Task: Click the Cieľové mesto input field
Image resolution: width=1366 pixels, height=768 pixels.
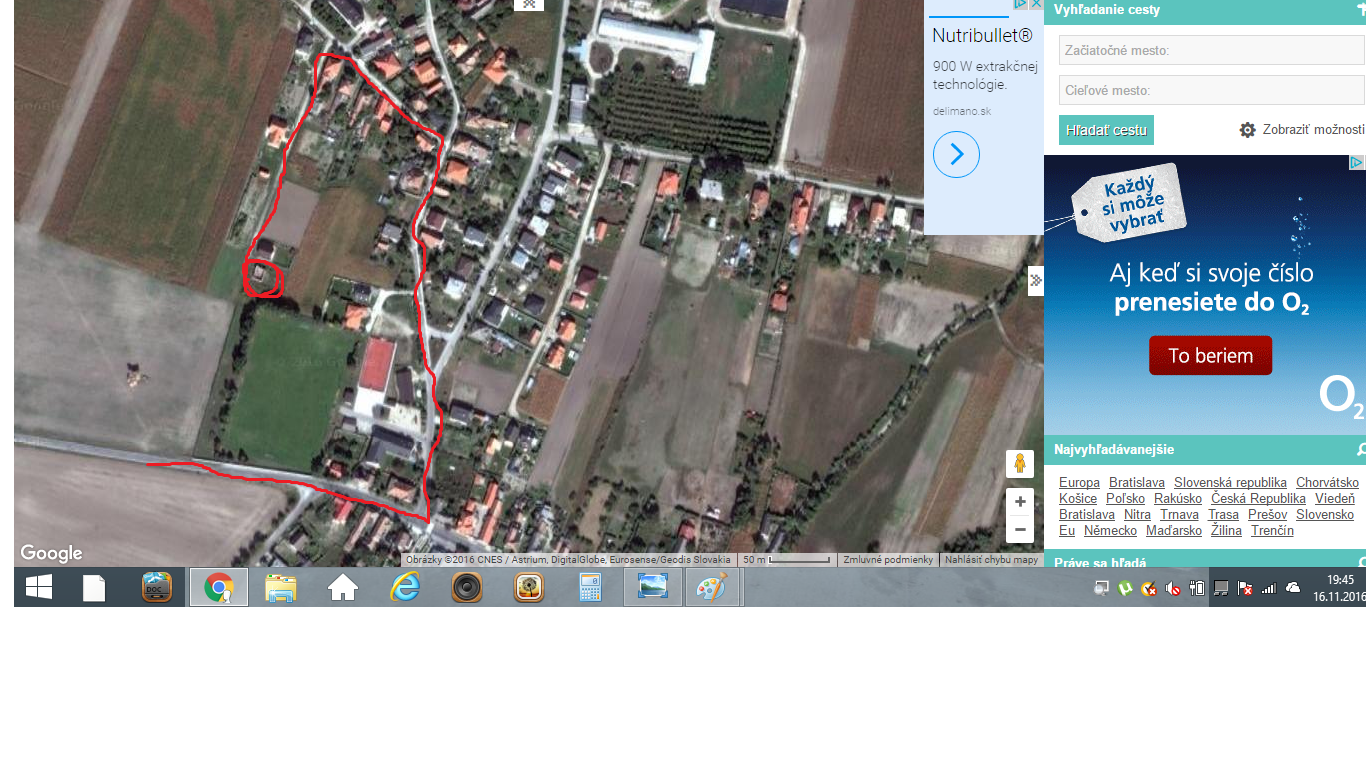Action: coord(1211,90)
